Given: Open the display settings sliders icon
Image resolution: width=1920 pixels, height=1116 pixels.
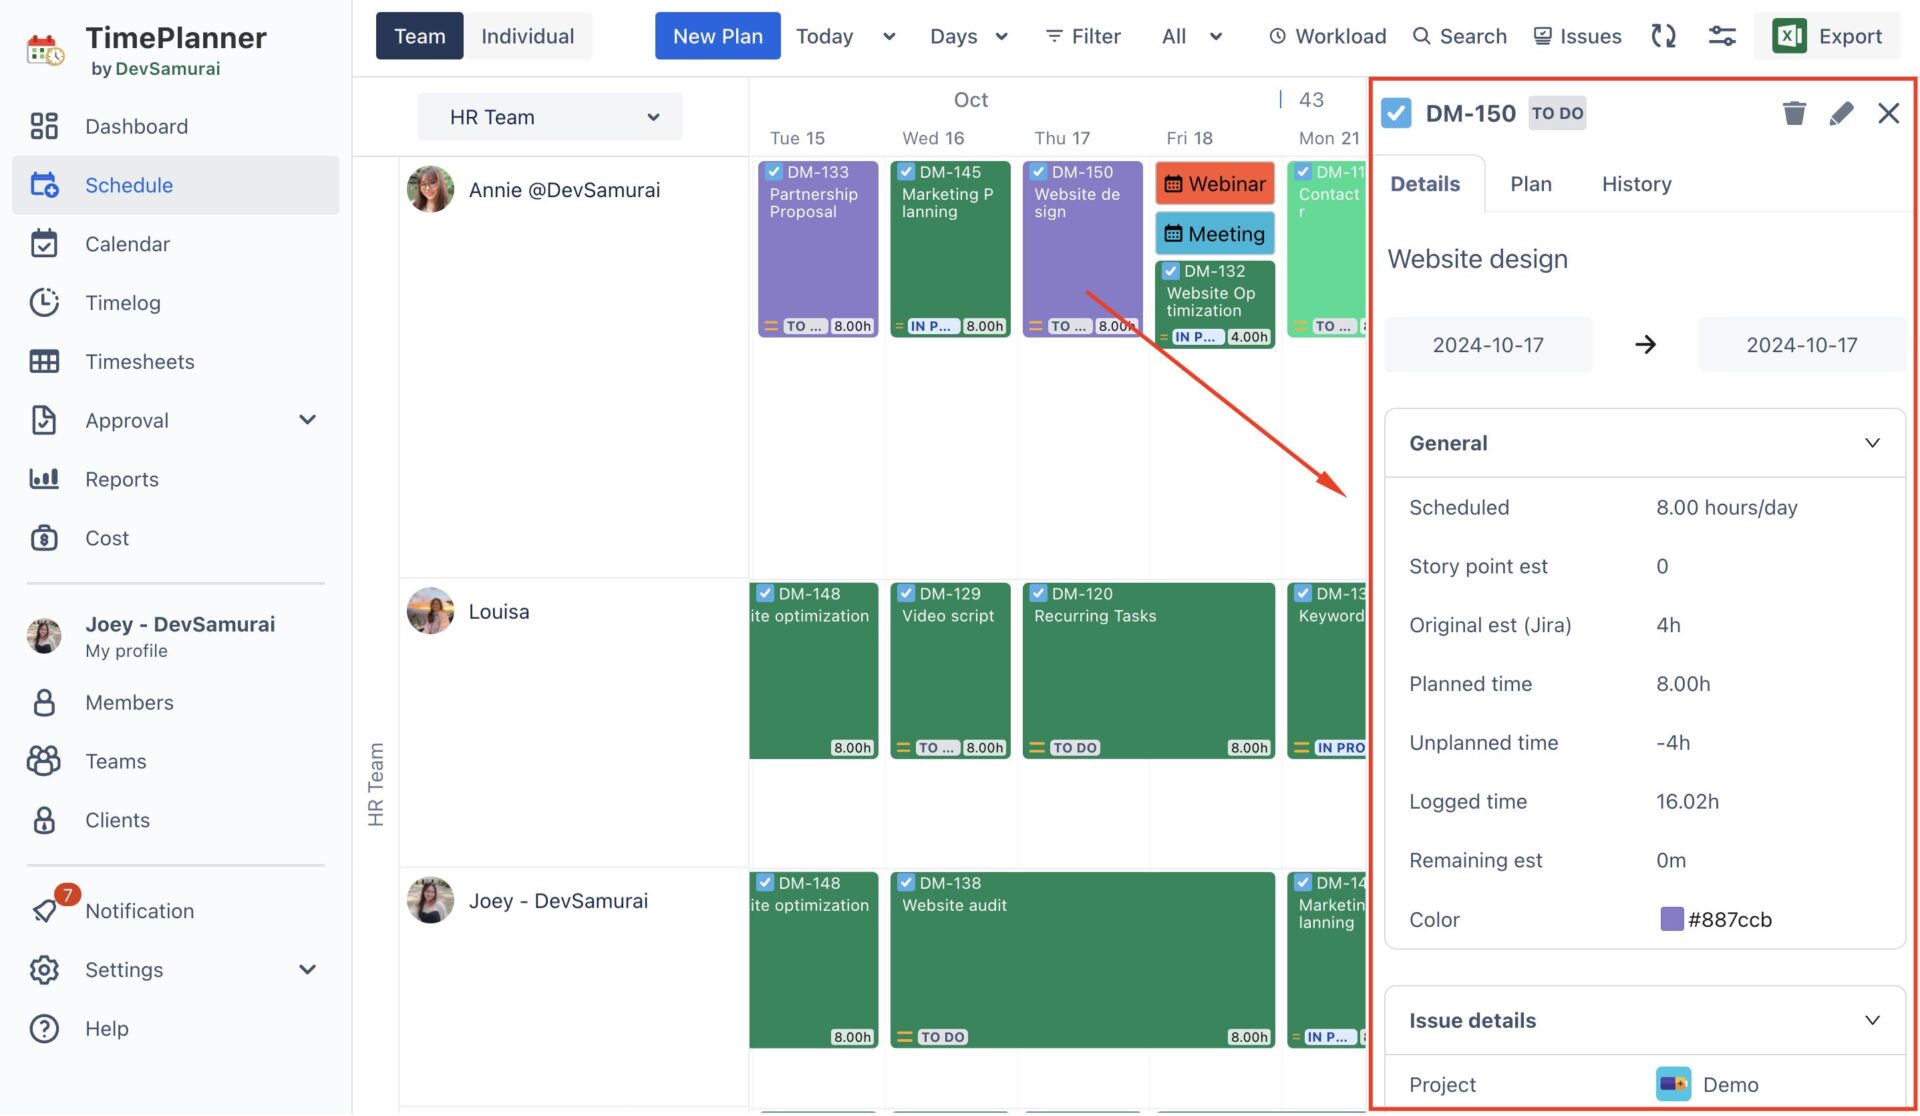Looking at the screenshot, I should click(1722, 36).
